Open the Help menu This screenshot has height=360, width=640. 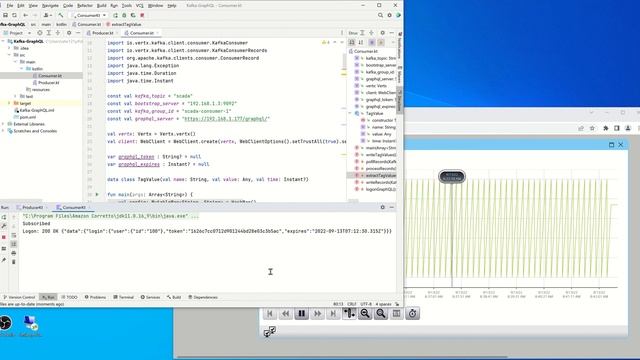point(172,6)
